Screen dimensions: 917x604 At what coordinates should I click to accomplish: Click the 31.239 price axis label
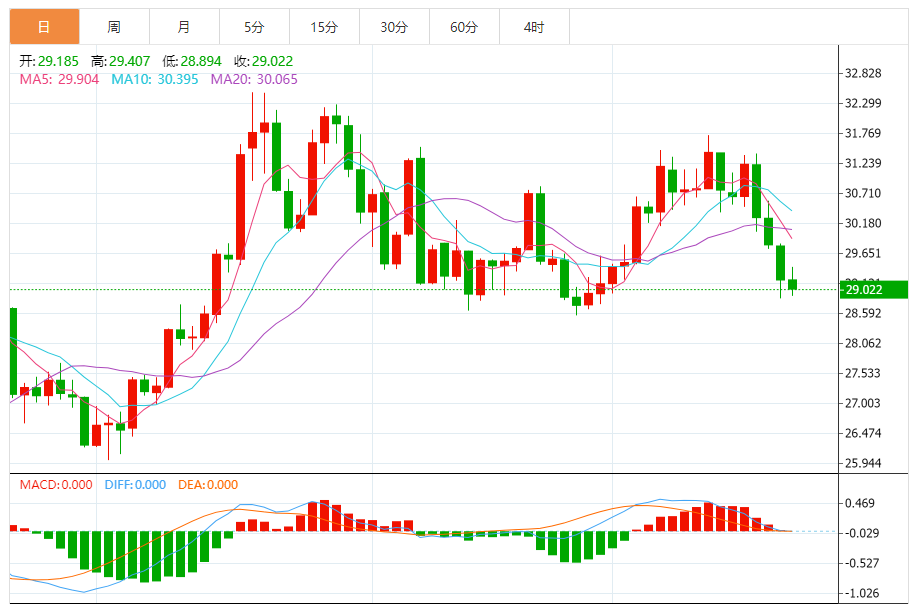click(863, 163)
